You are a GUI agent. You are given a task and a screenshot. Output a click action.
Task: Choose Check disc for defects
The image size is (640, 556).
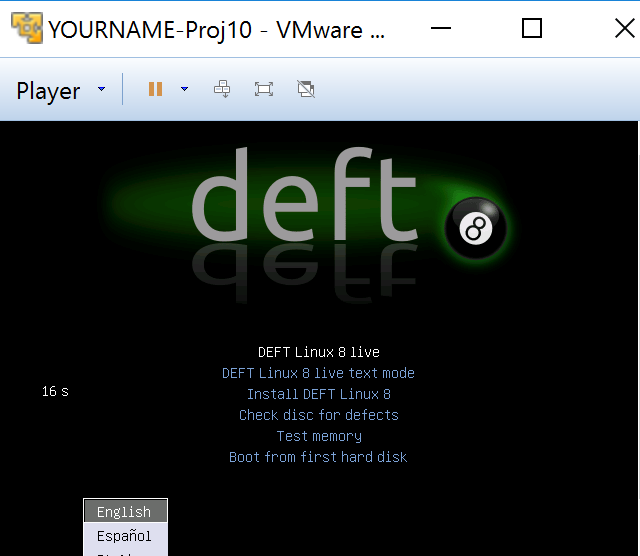click(319, 415)
